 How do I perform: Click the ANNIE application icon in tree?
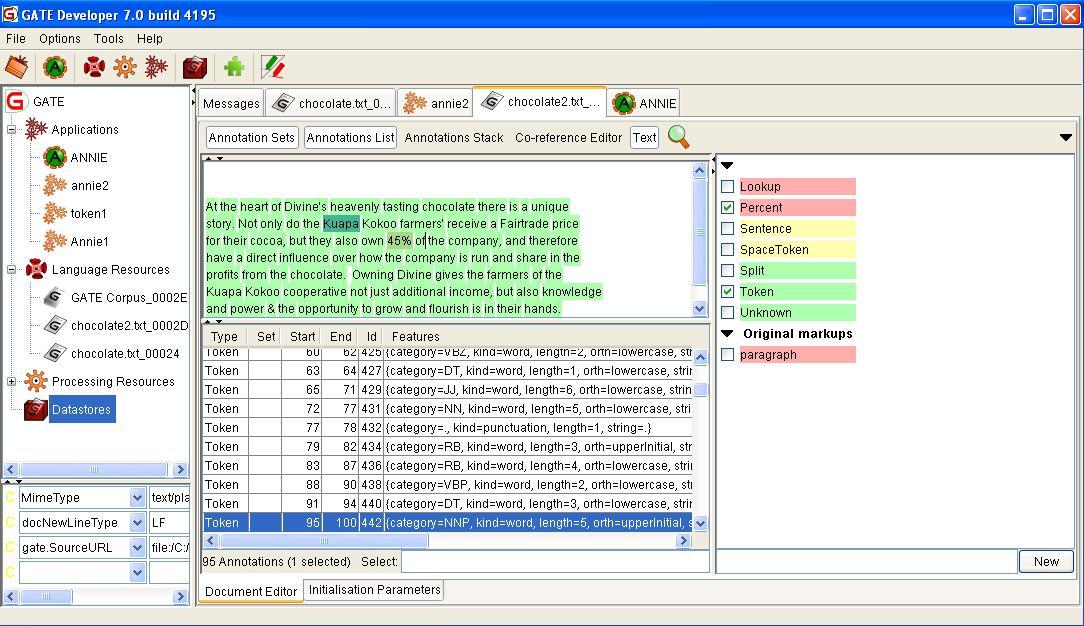coord(55,158)
